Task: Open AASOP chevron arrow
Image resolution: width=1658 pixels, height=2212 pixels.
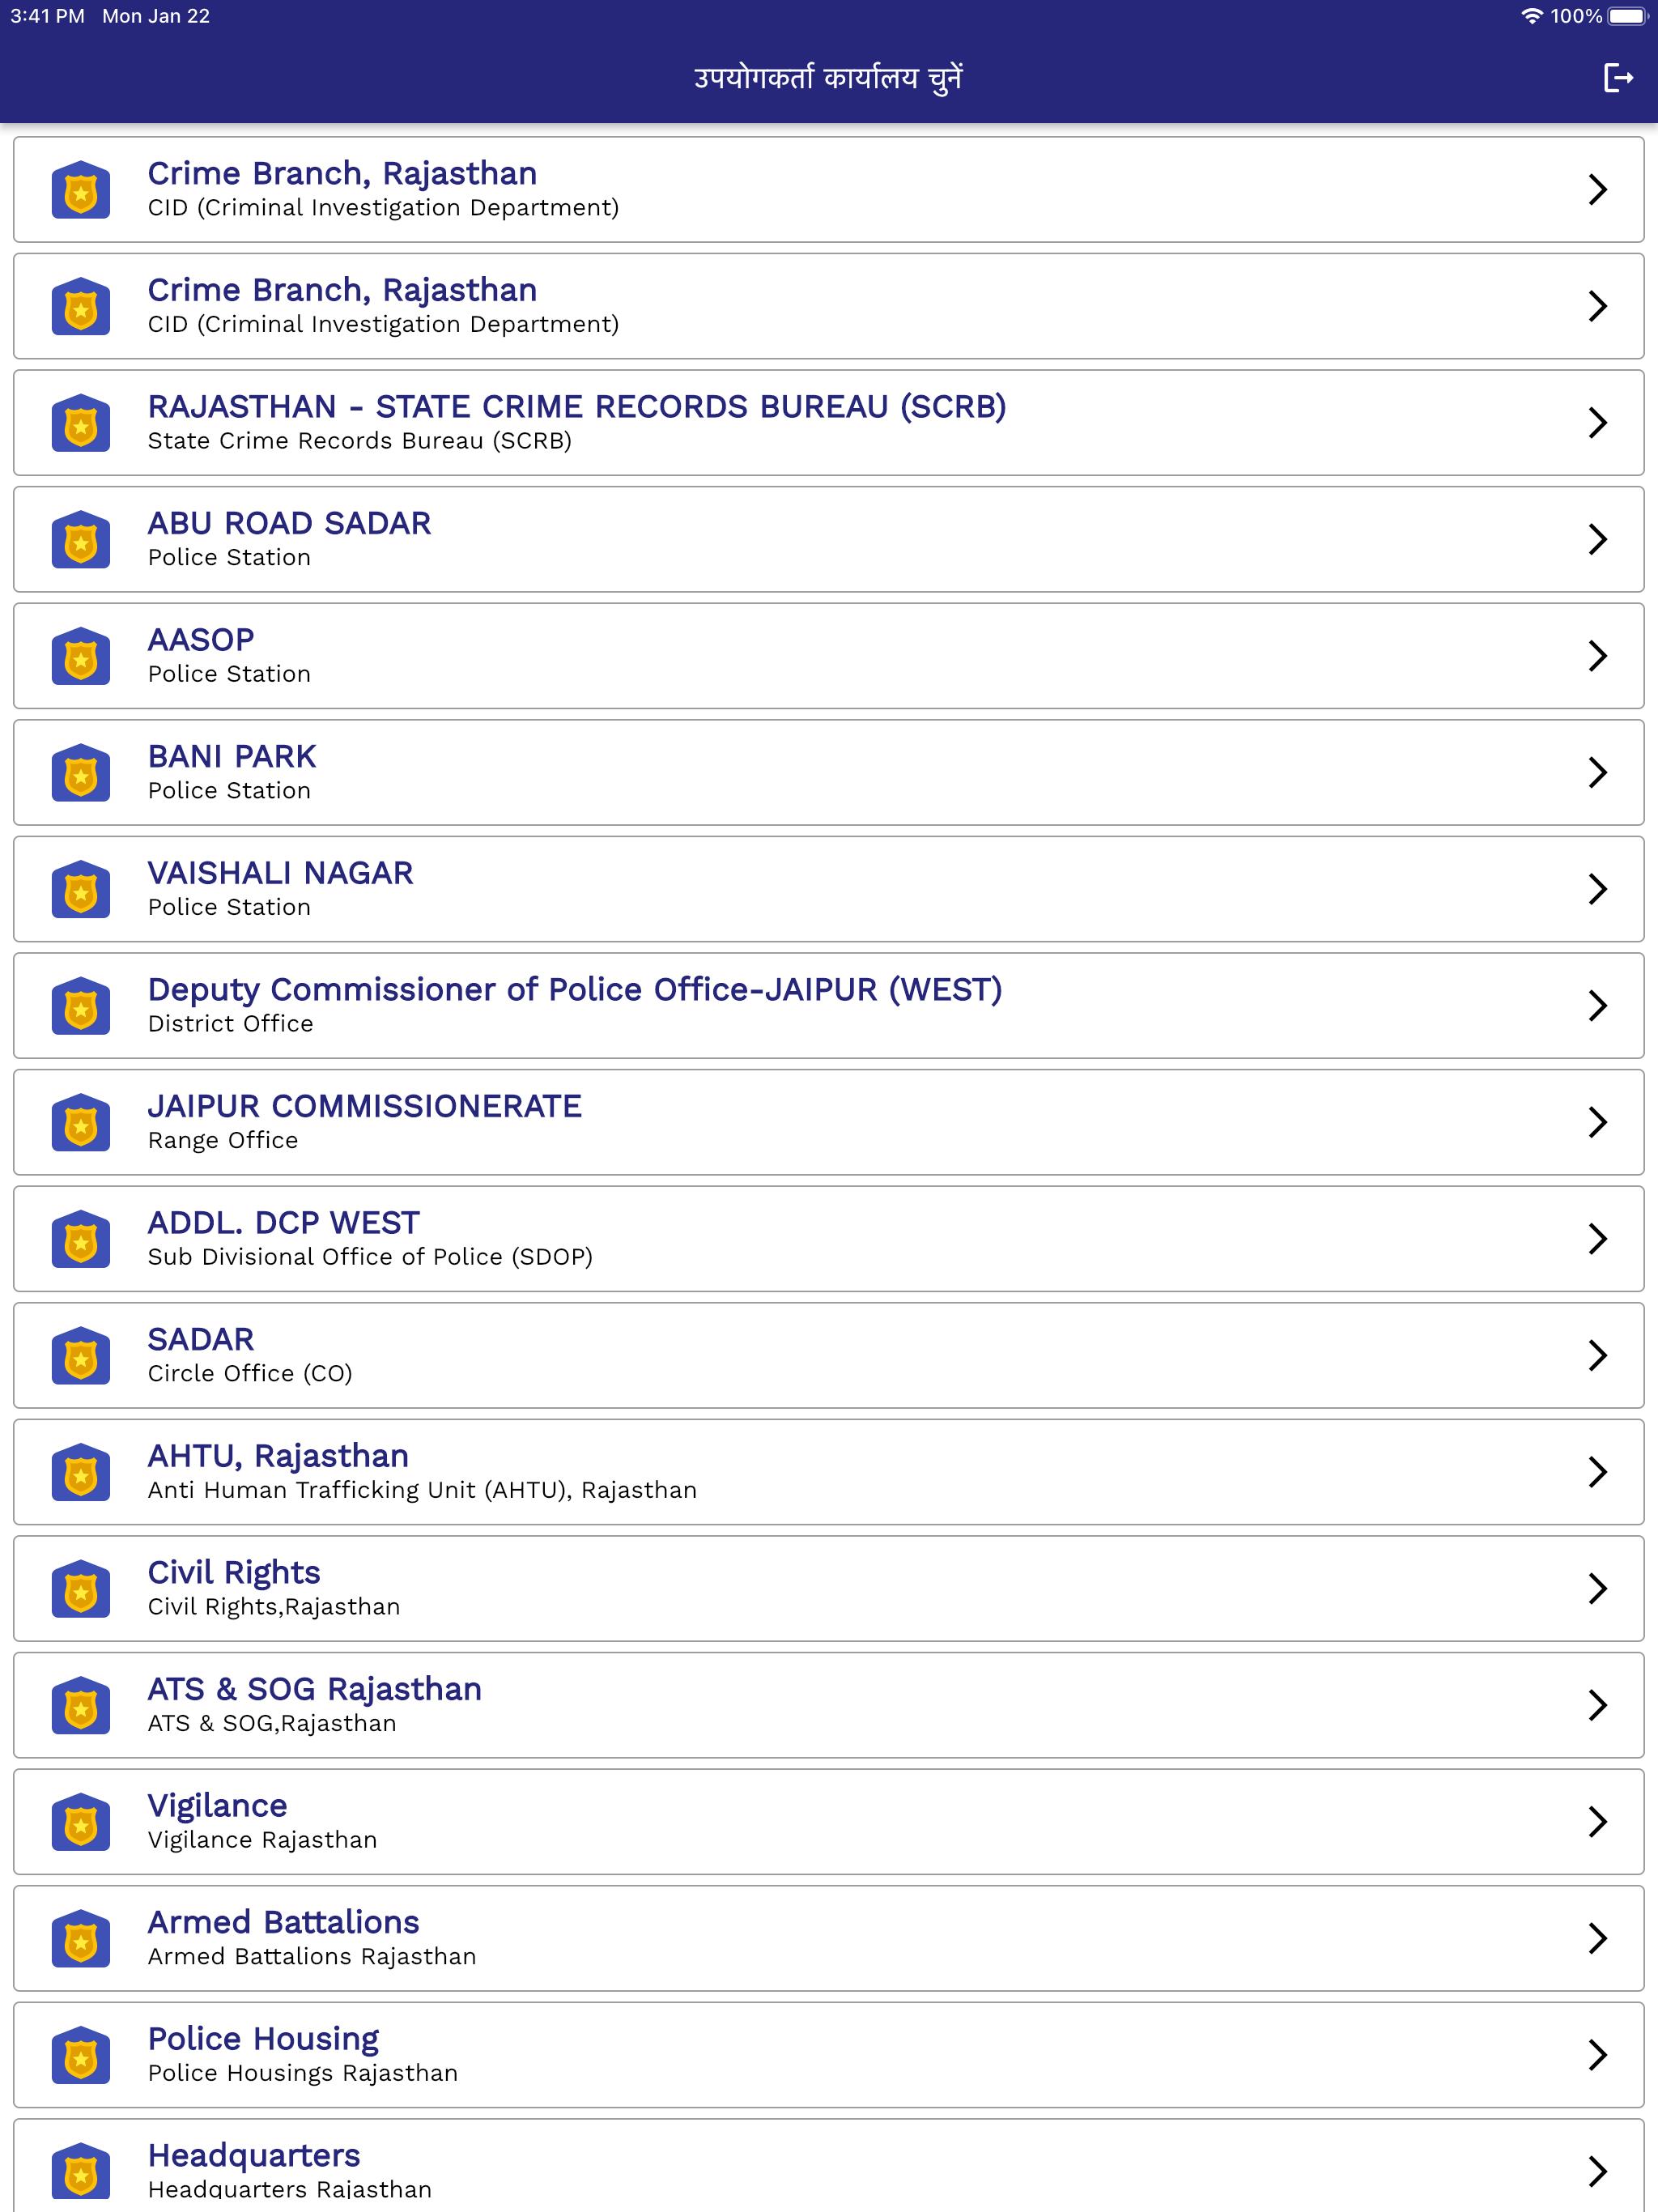Action: coord(1598,656)
